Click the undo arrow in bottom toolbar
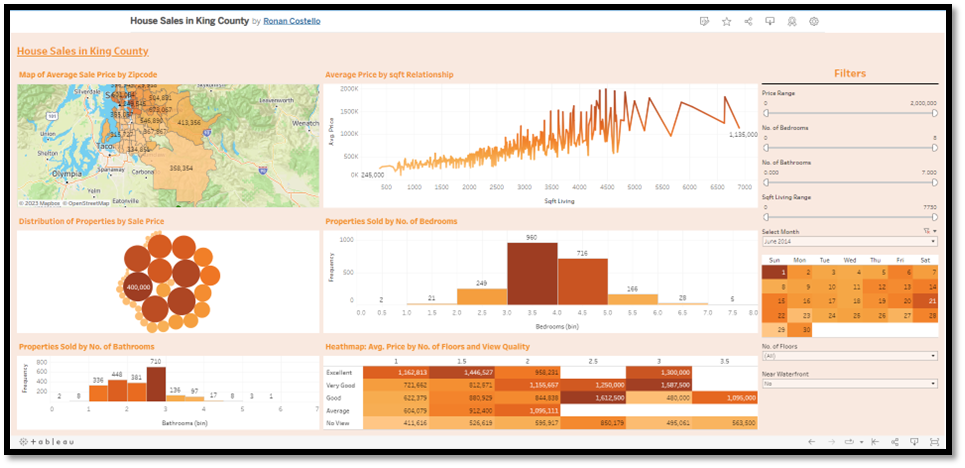Viewport: 965px width, 468px height. [812, 441]
